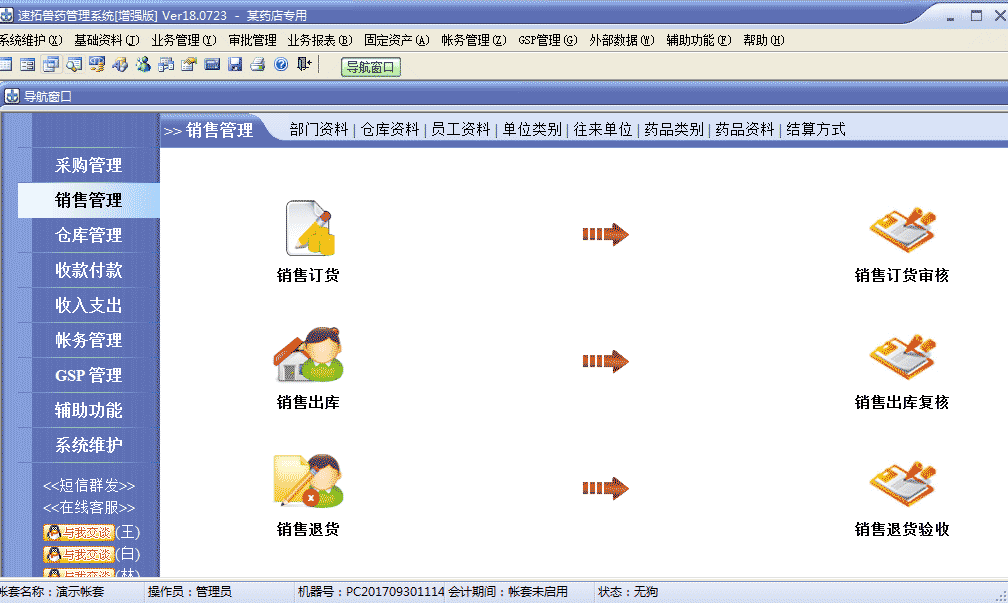Open the 仓库资料 link
The width and height of the screenshot is (1008, 603).
pos(390,129)
